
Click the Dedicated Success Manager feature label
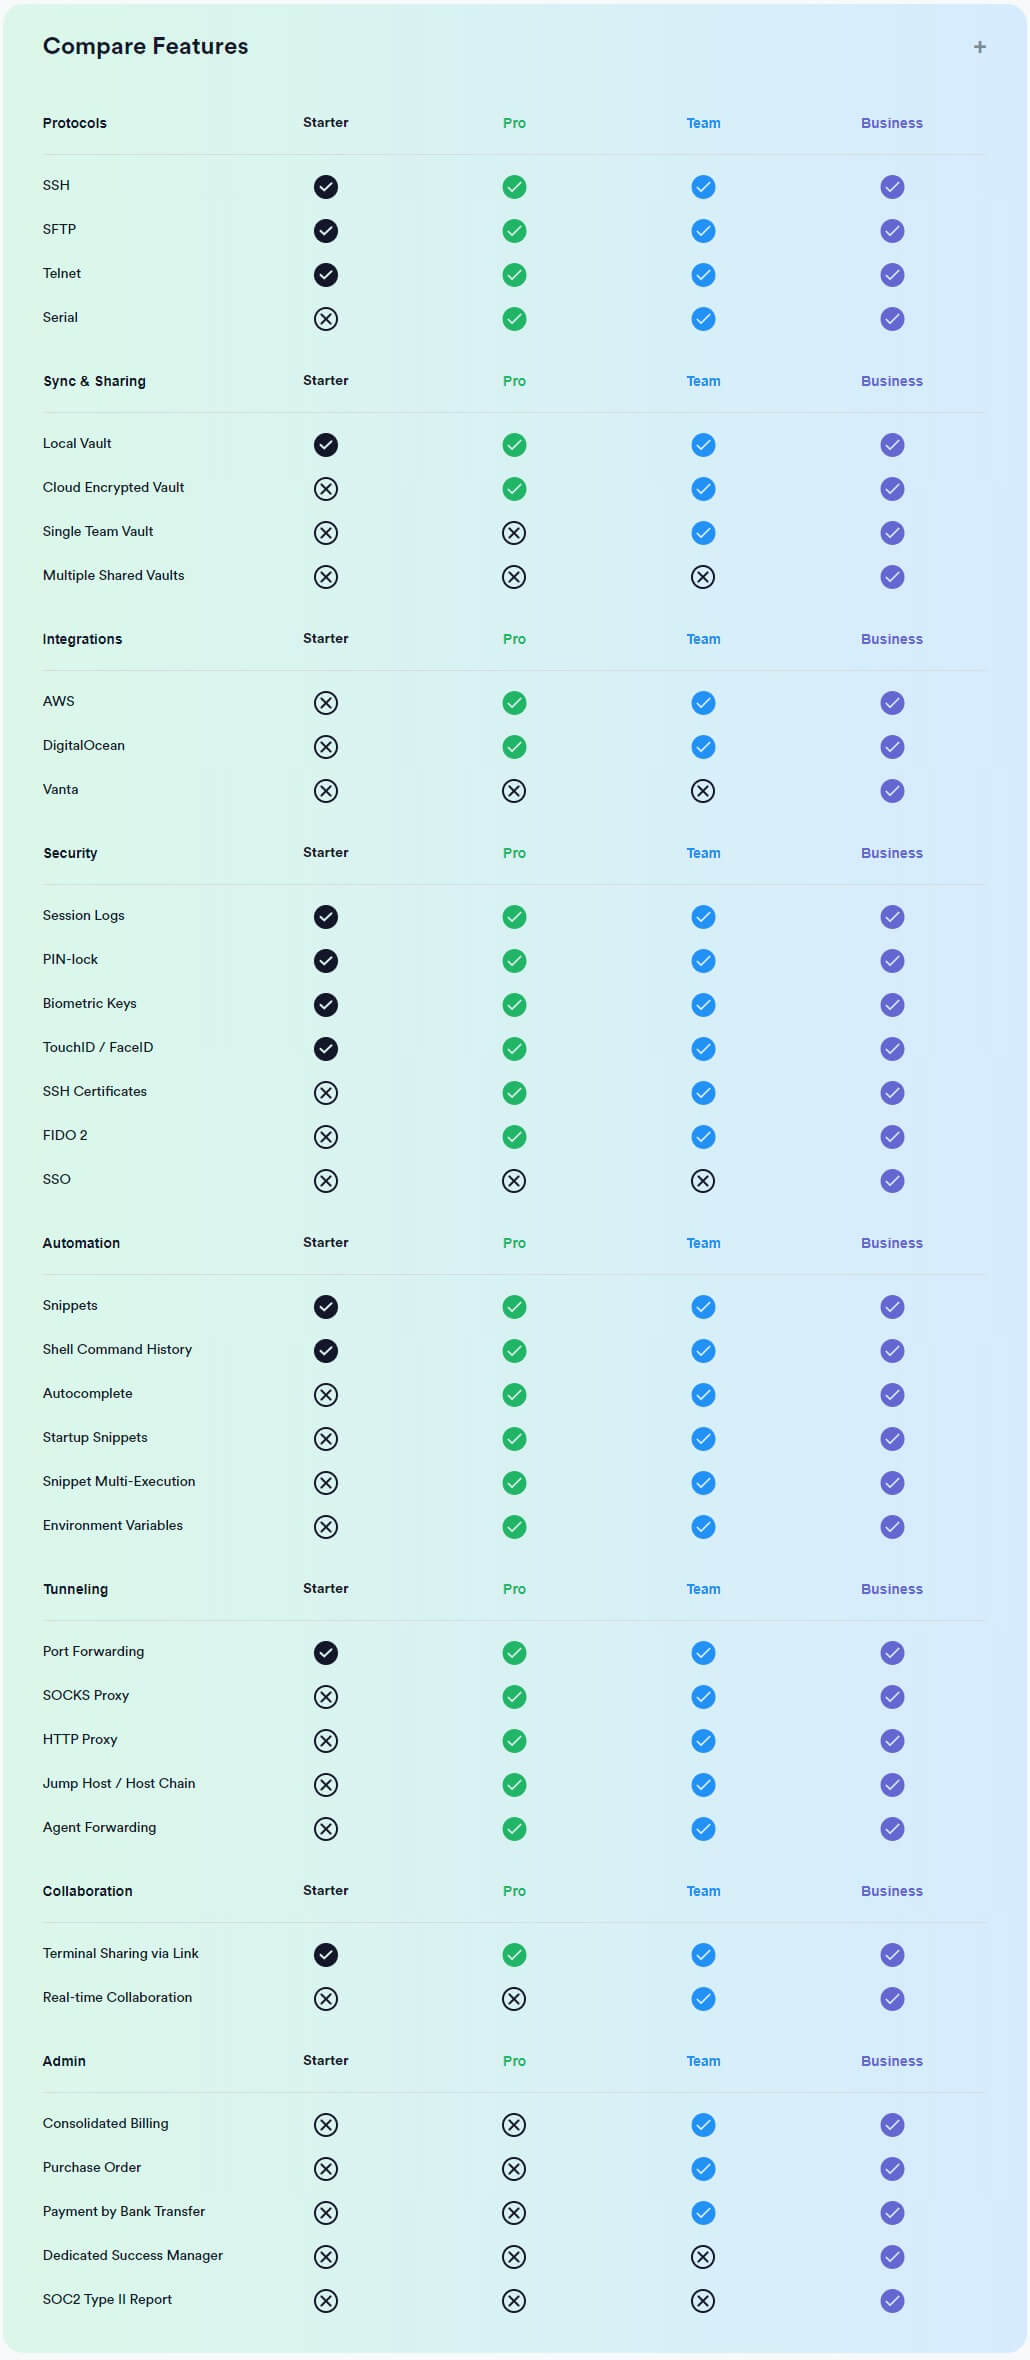[x=133, y=2255]
